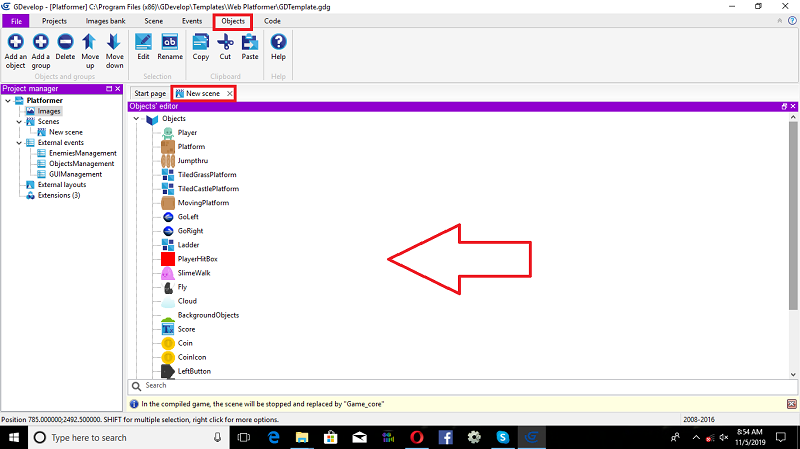This screenshot has width=800, height=449.
Task: Close the Objects' editor panel
Action: pyautogui.click(x=793, y=106)
